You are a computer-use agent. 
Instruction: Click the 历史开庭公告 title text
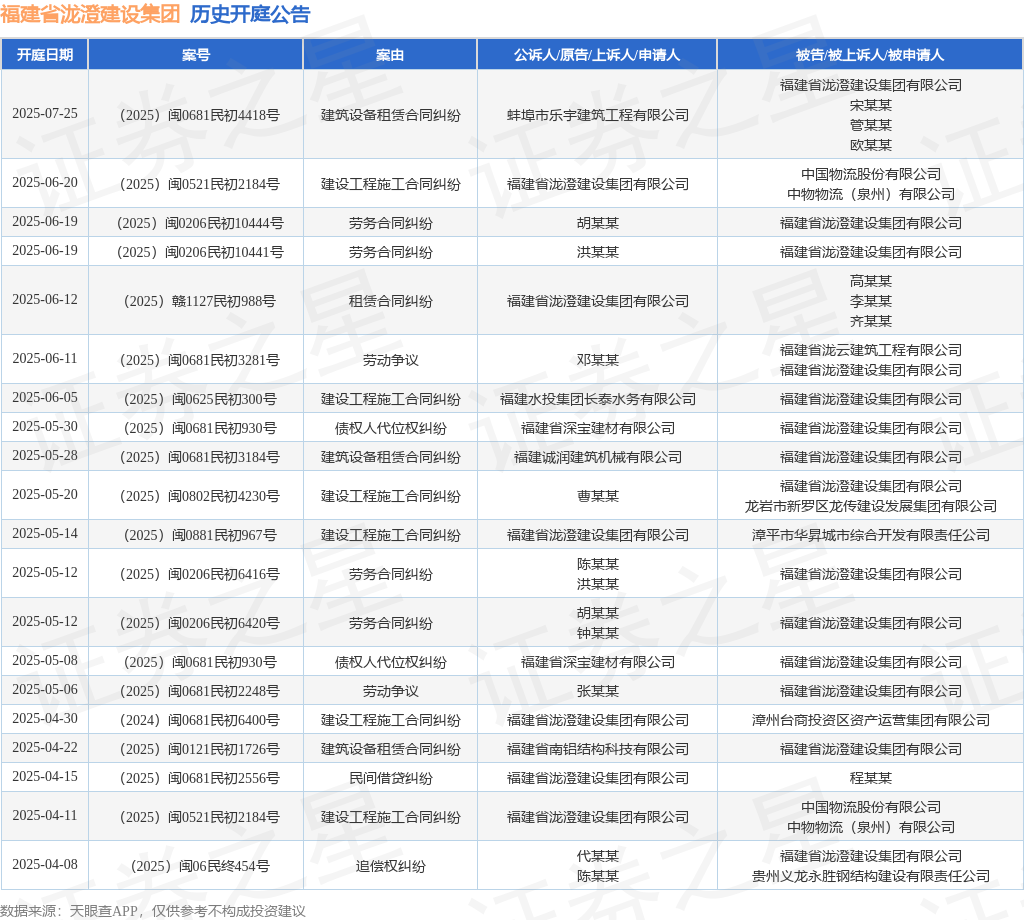click(250, 14)
